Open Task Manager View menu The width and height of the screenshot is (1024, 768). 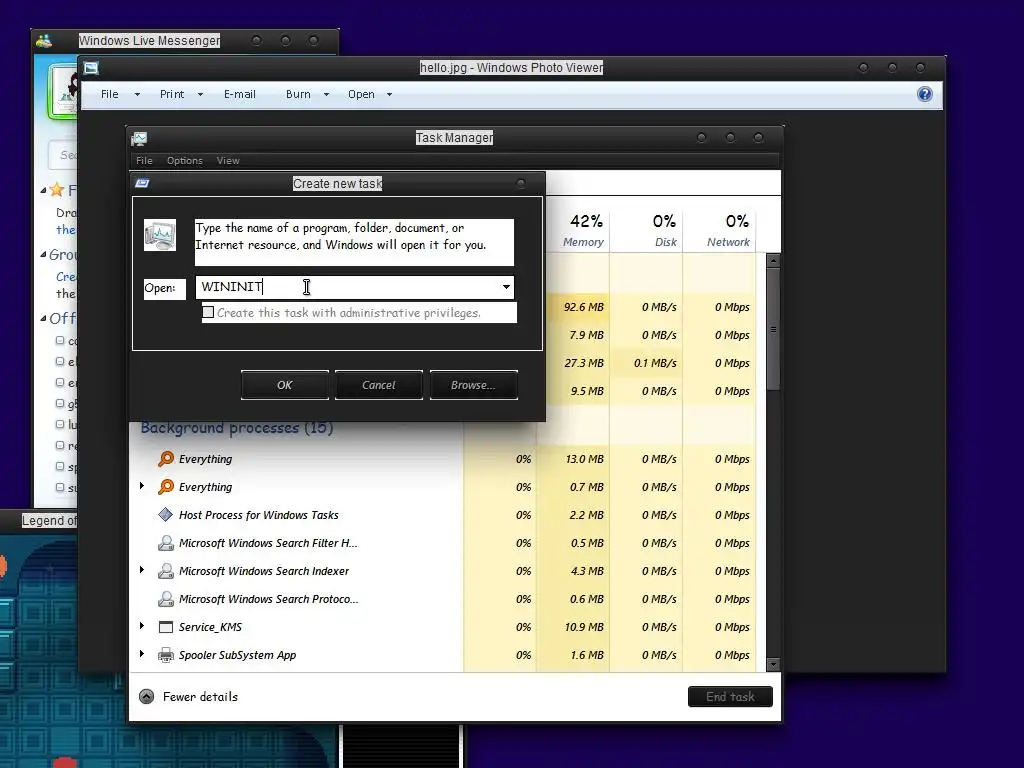pyautogui.click(x=228, y=161)
